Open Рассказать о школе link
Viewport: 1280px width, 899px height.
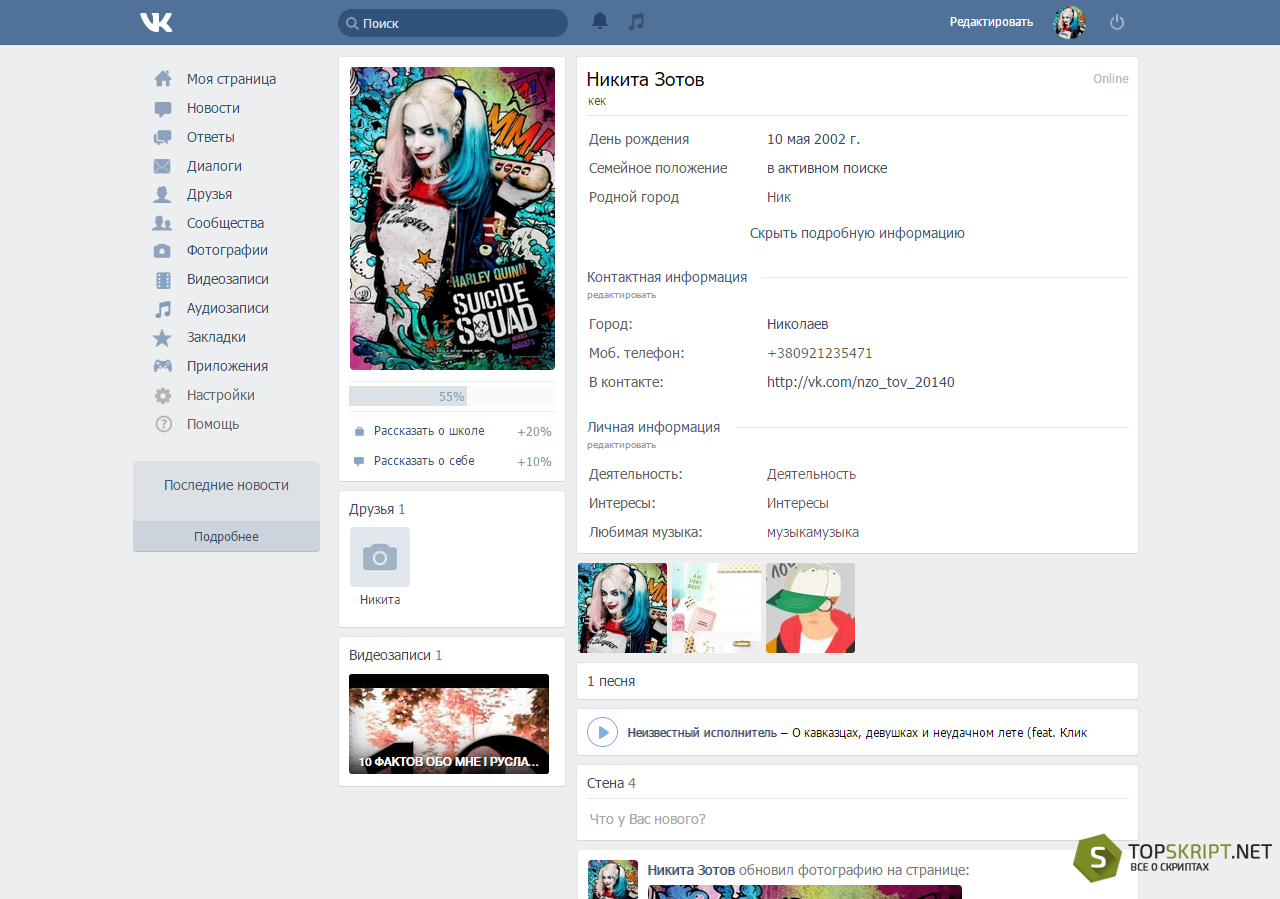429,431
